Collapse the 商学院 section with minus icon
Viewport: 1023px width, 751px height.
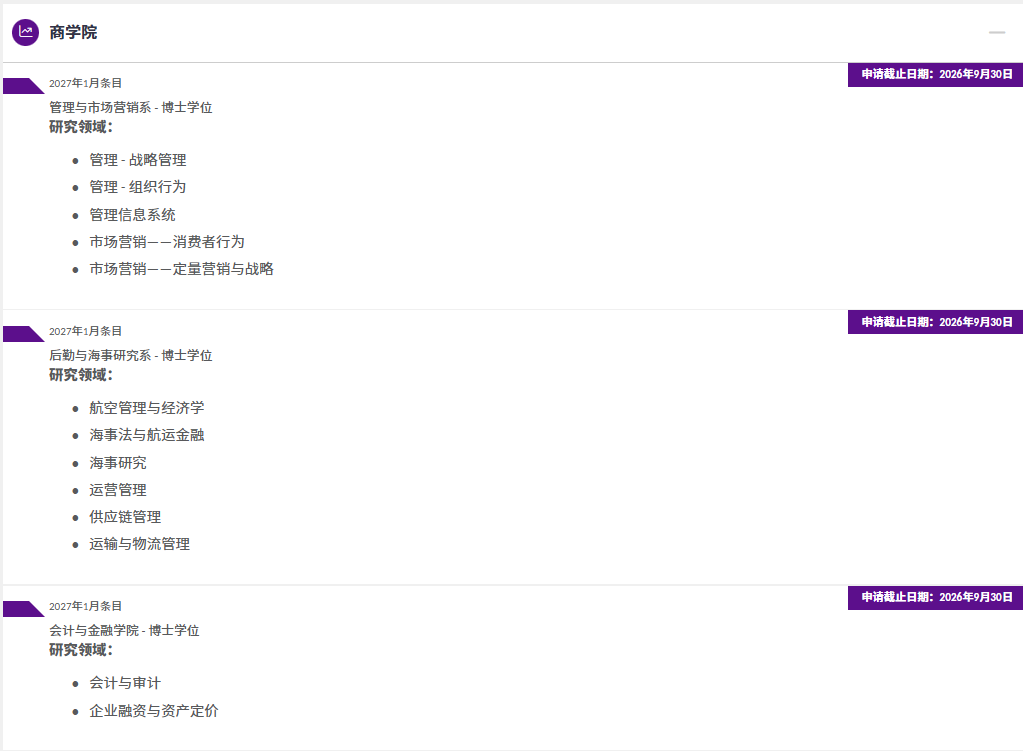click(996, 32)
